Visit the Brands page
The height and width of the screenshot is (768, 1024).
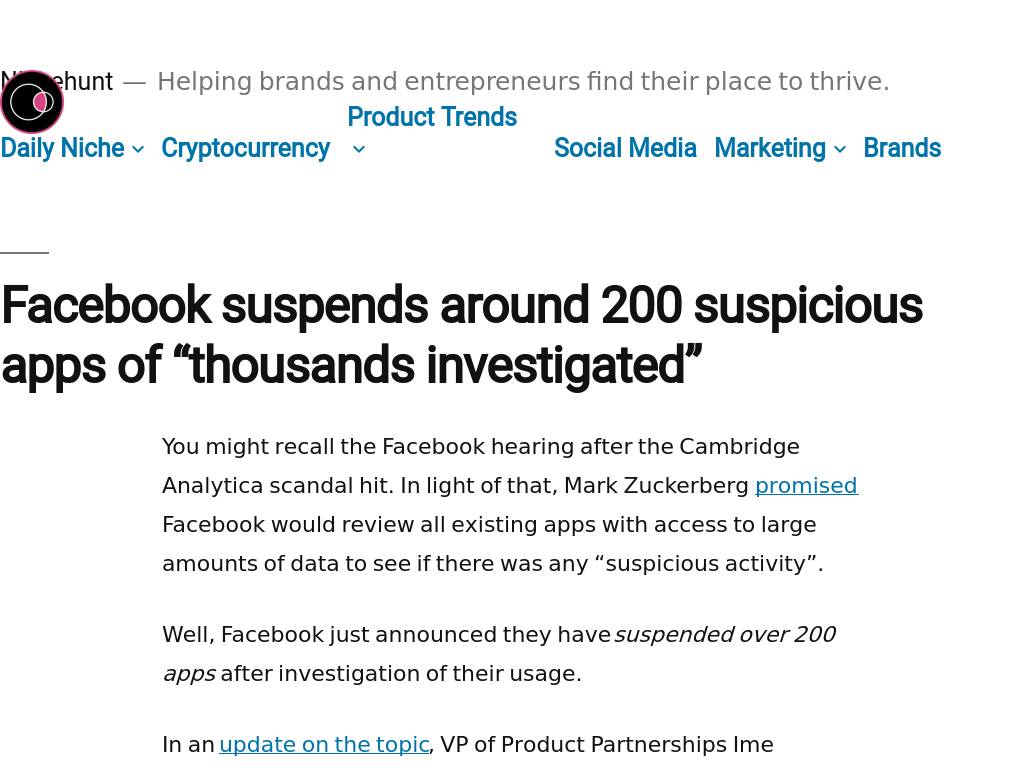pyautogui.click(x=901, y=149)
